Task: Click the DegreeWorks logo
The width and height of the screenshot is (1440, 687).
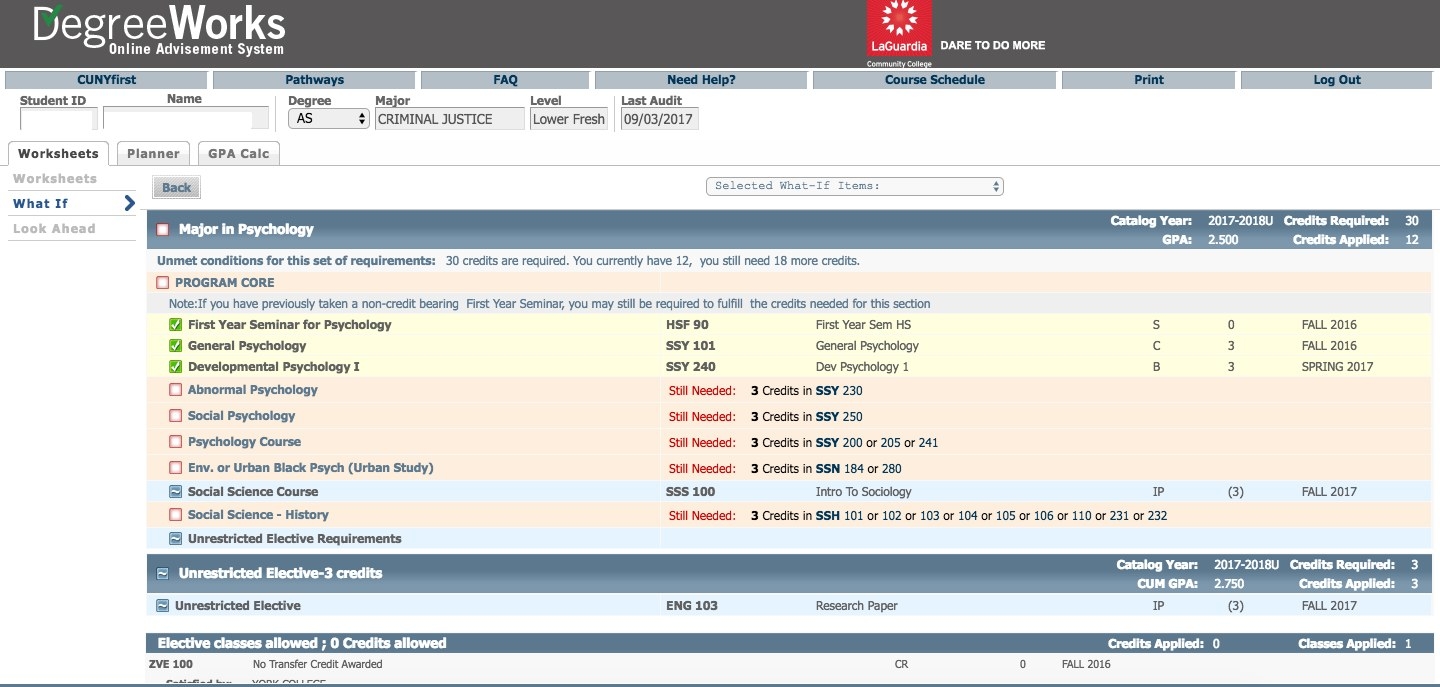Action: tap(159, 31)
